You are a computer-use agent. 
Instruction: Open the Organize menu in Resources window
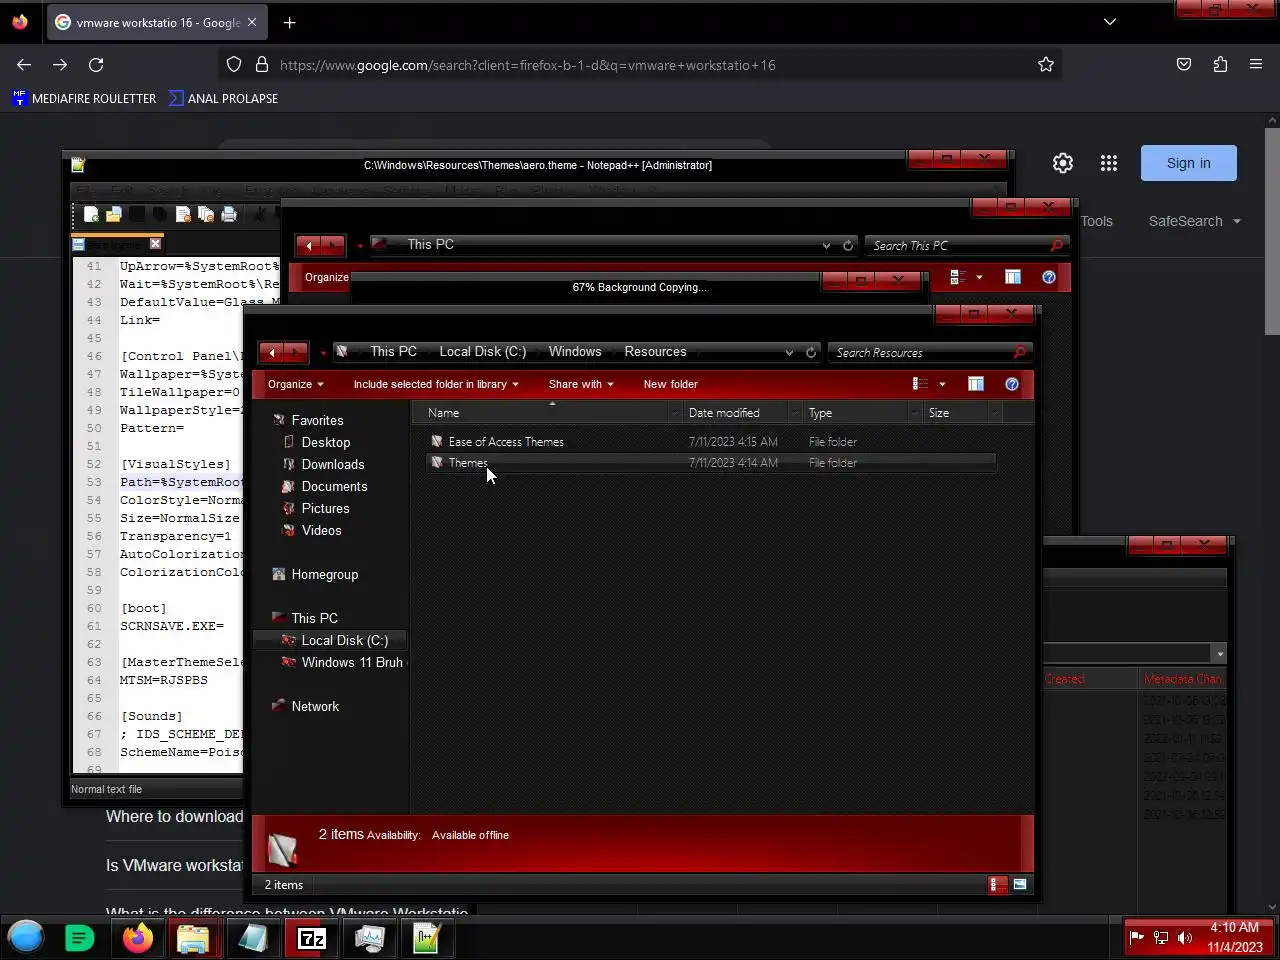[x=295, y=384]
